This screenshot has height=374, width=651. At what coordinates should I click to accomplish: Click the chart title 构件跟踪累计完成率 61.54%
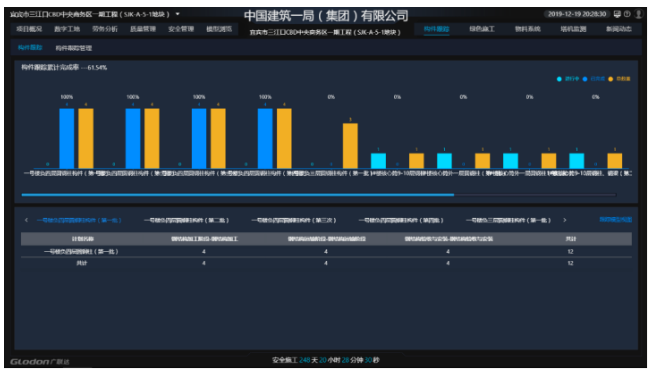64,67
